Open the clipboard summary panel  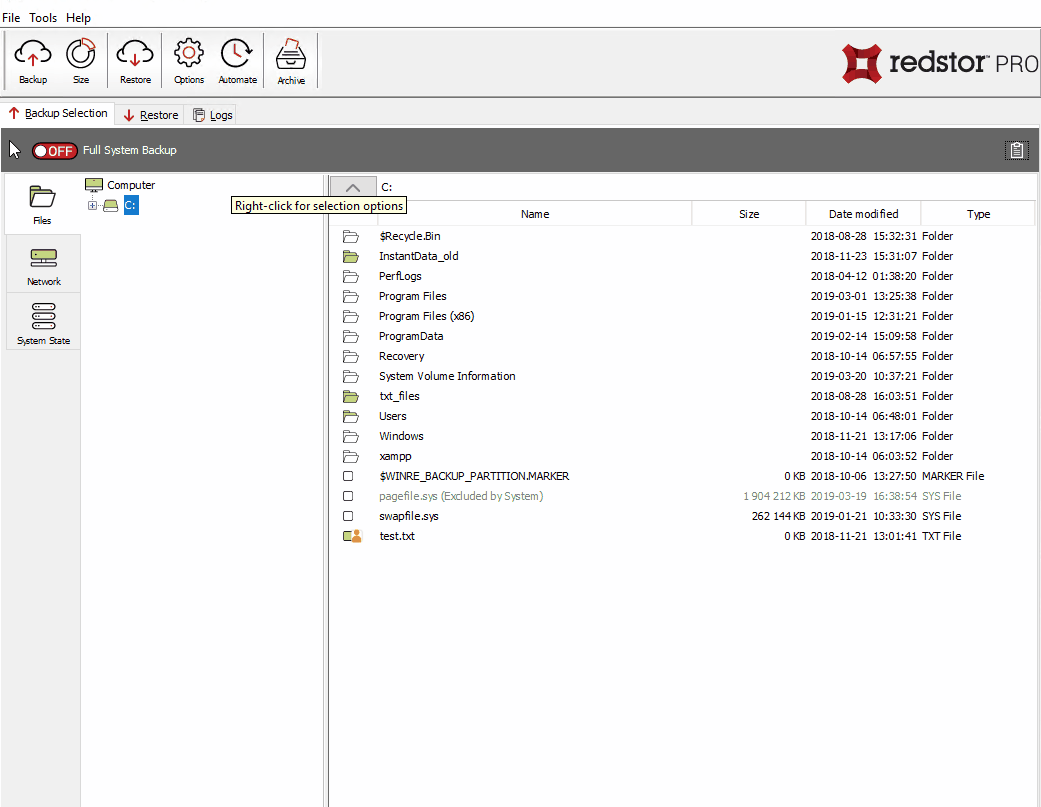(x=1017, y=150)
